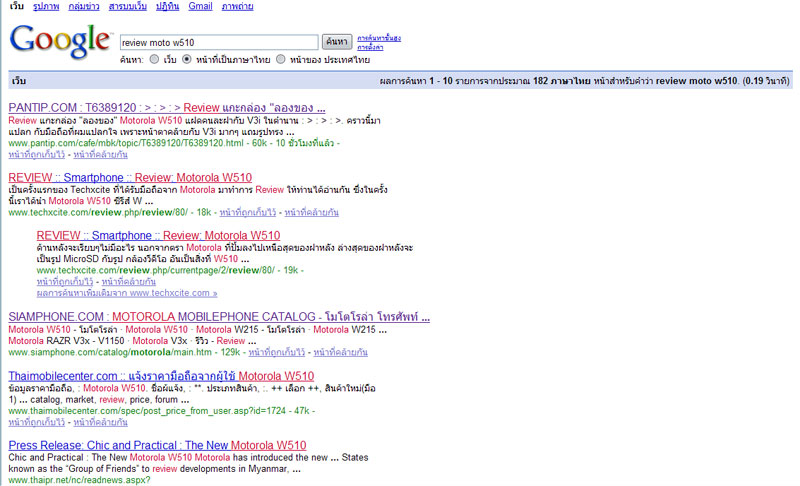
Task: Click the techxcite currentpage/2 URL text
Action: click(x=156, y=270)
